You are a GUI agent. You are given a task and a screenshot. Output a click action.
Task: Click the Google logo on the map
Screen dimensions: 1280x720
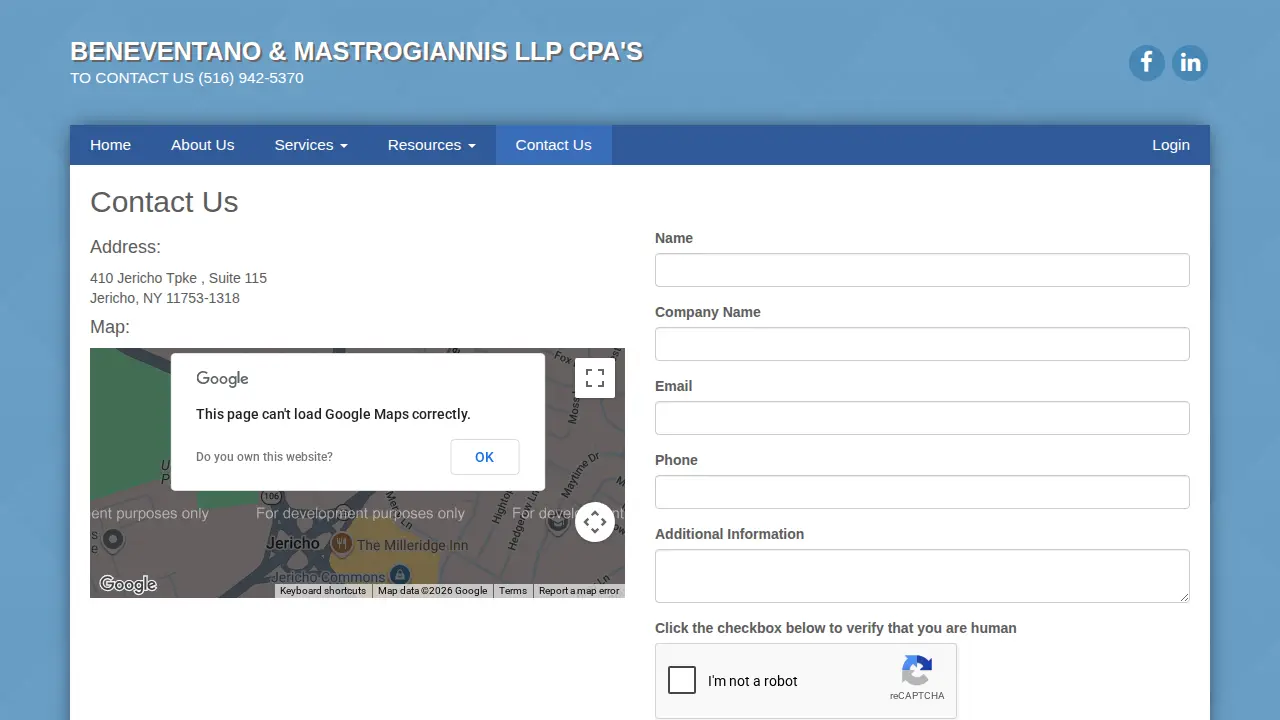128,584
